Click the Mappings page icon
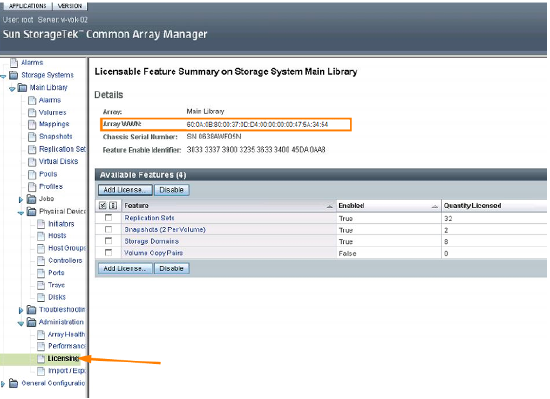This screenshot has height=399, width=550. coord(32,124)
